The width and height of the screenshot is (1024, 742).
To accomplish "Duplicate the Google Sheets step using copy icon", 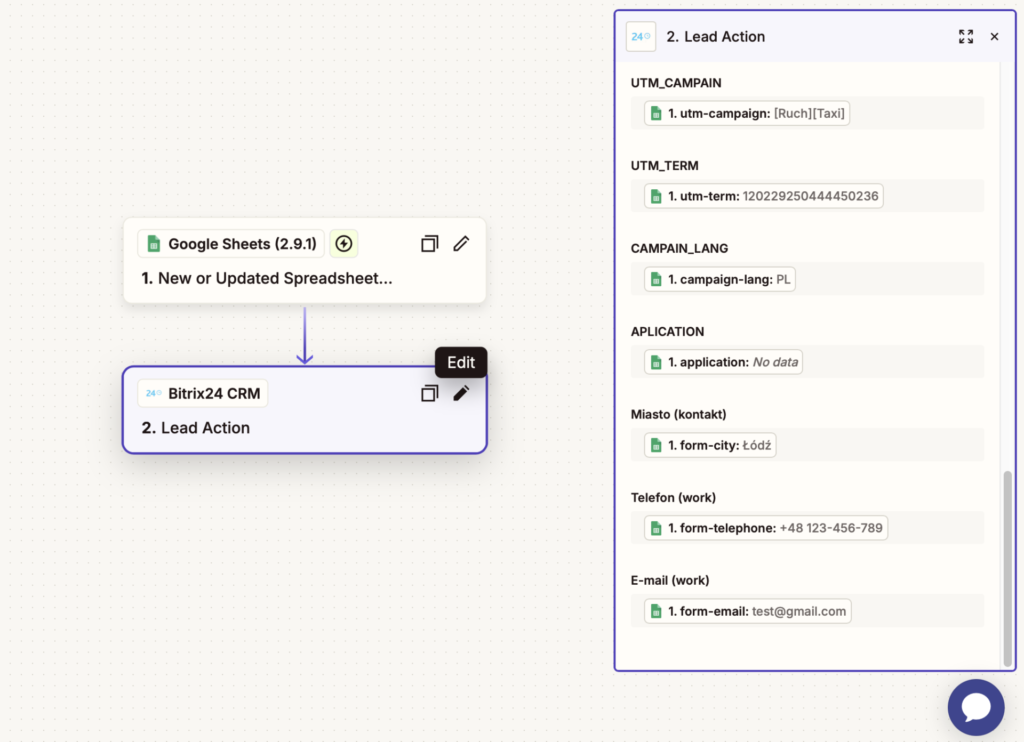I will click(x=429, y=243).
